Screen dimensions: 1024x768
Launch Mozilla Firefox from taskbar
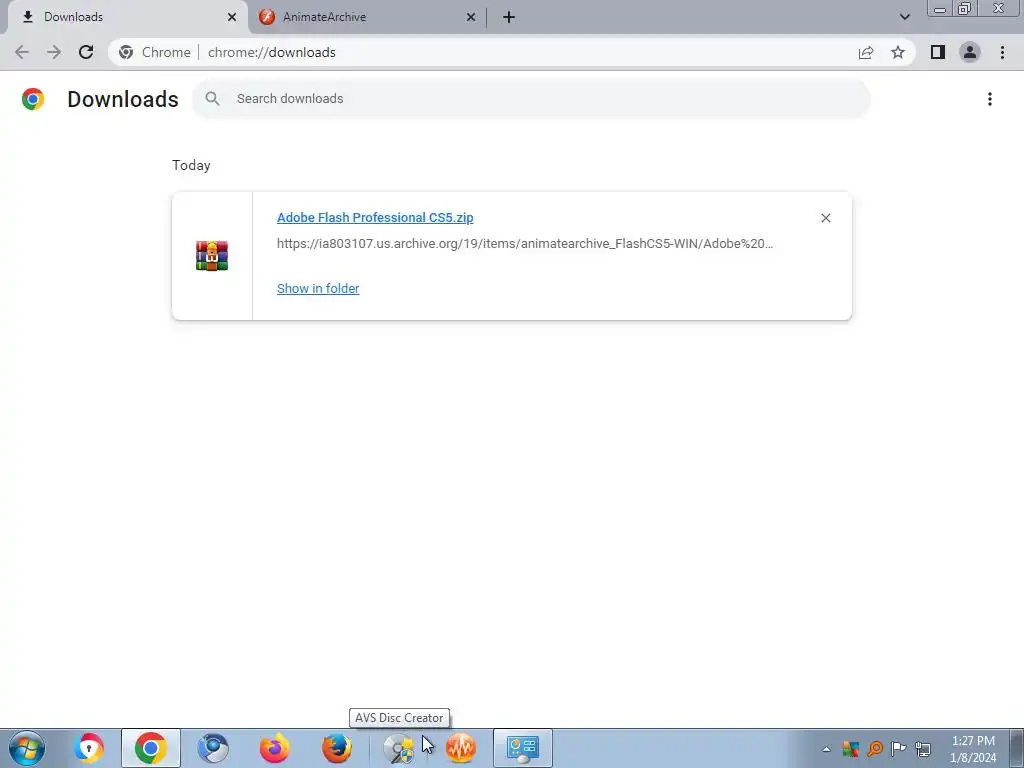[336, 748]
